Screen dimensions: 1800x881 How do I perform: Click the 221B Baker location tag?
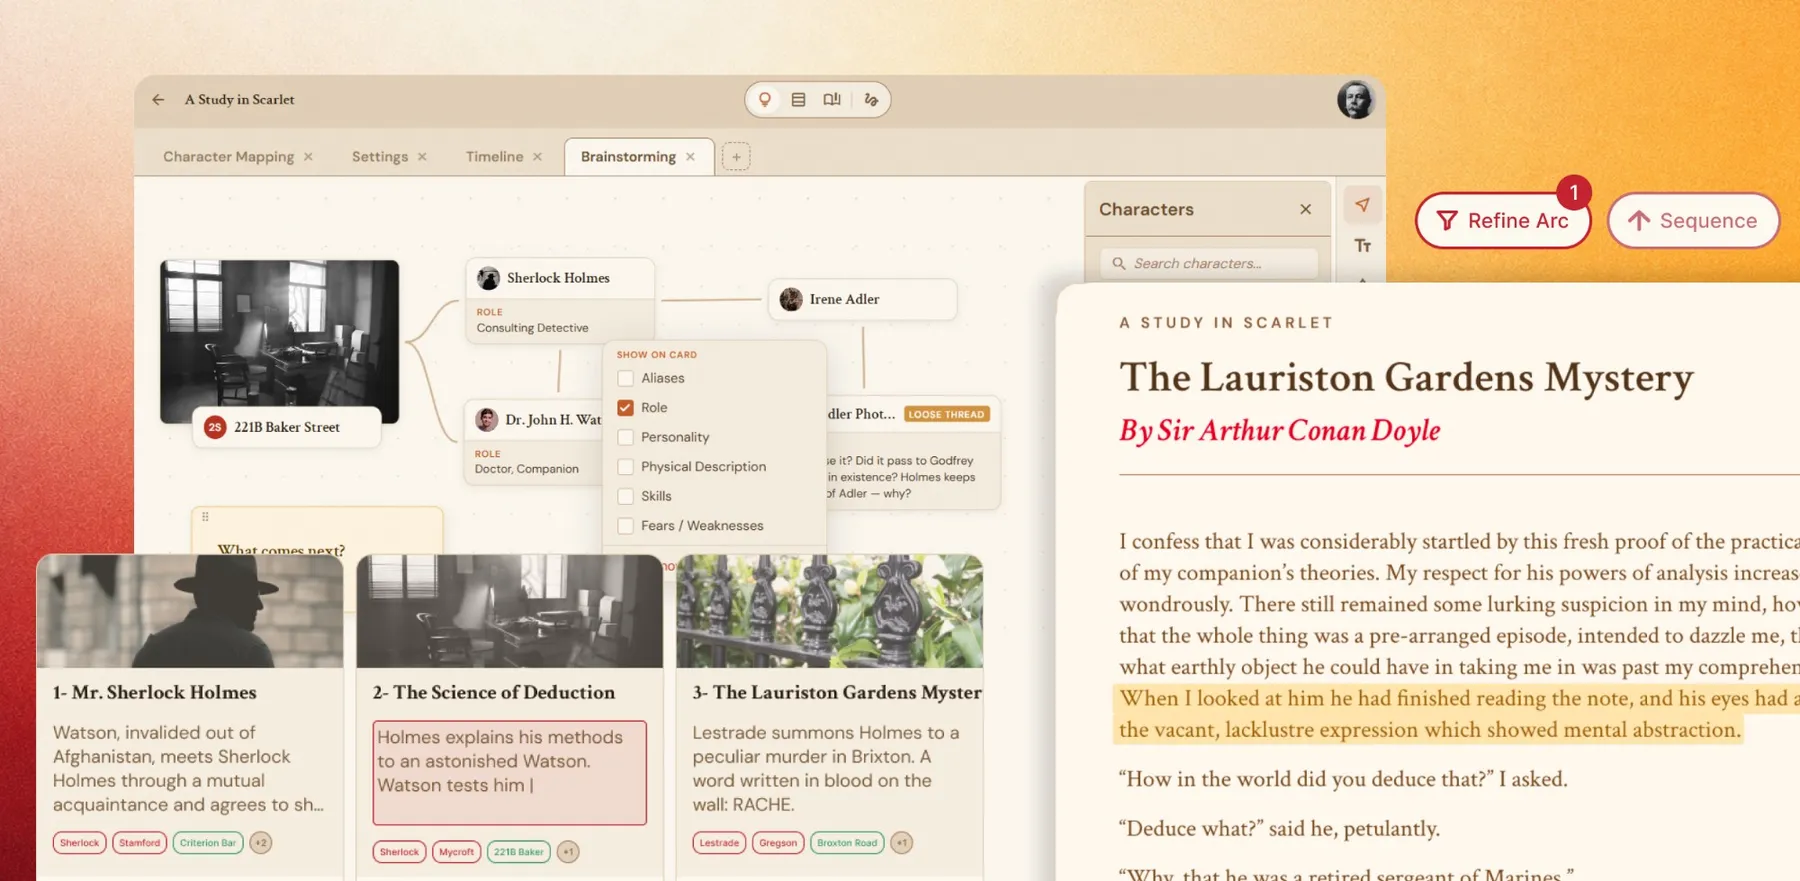click(518, 852)
